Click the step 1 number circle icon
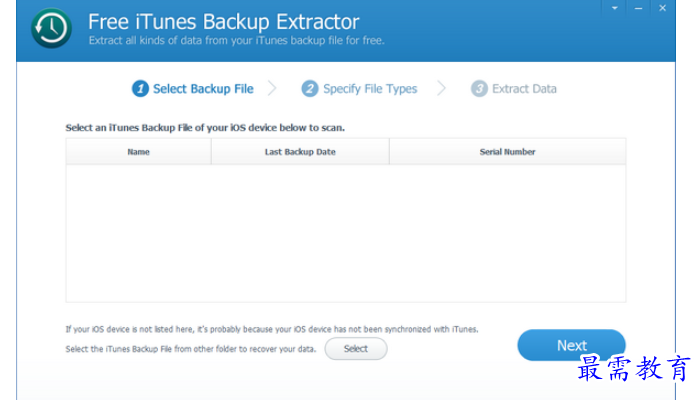Viewport: 699px width, 400px height. coord(140,88)
